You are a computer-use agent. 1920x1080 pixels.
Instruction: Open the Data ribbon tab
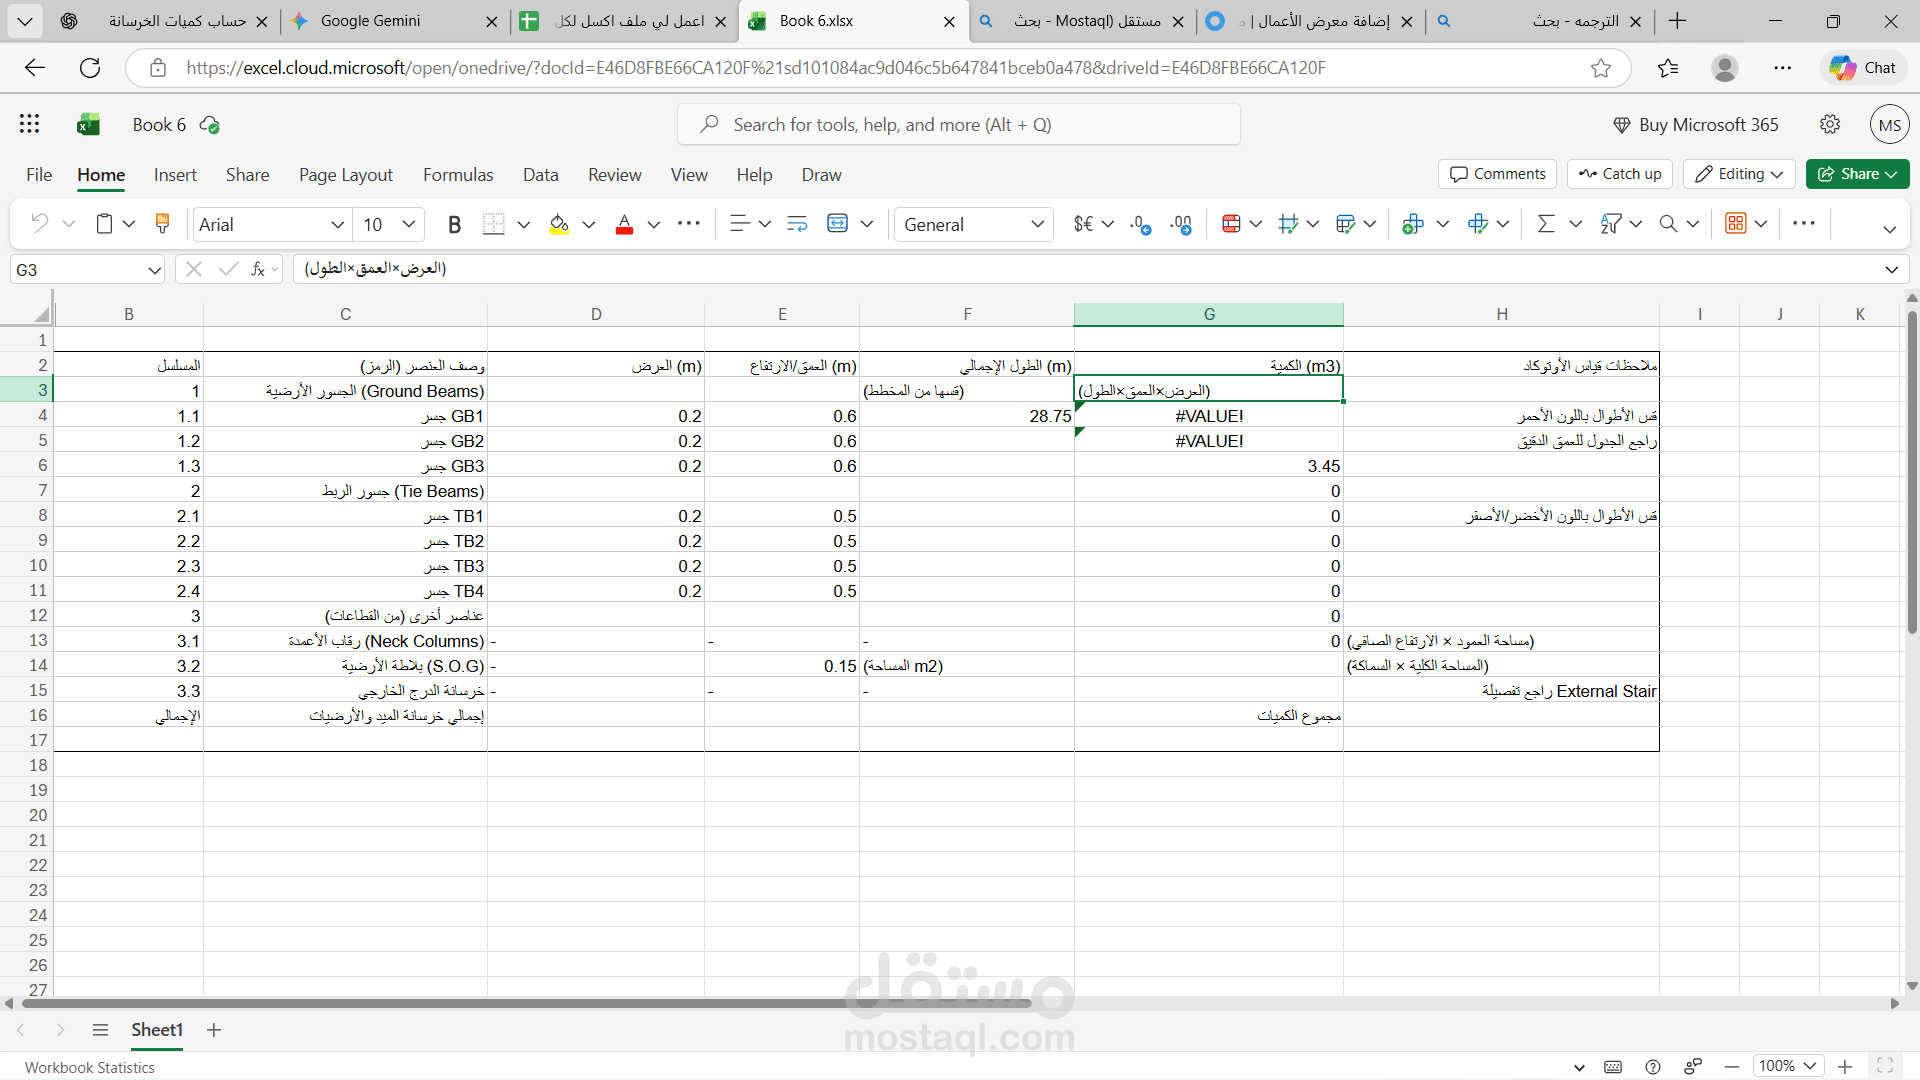click(541, 175)
